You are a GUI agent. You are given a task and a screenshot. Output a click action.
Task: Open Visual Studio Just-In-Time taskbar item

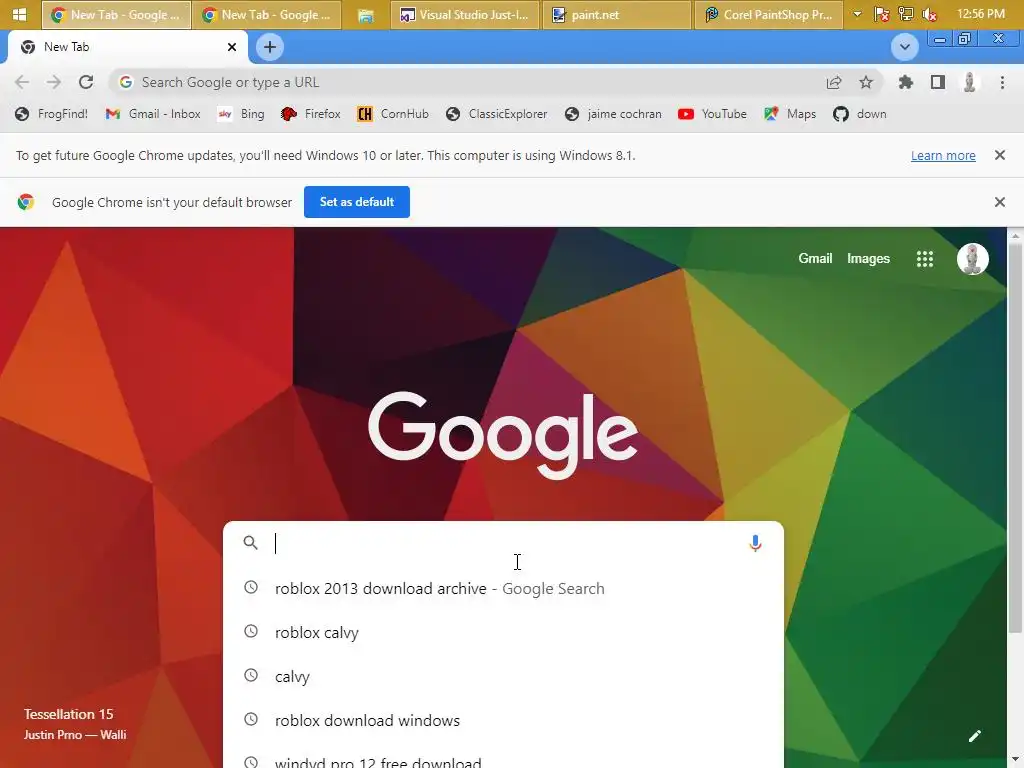(x=465, y=14)
